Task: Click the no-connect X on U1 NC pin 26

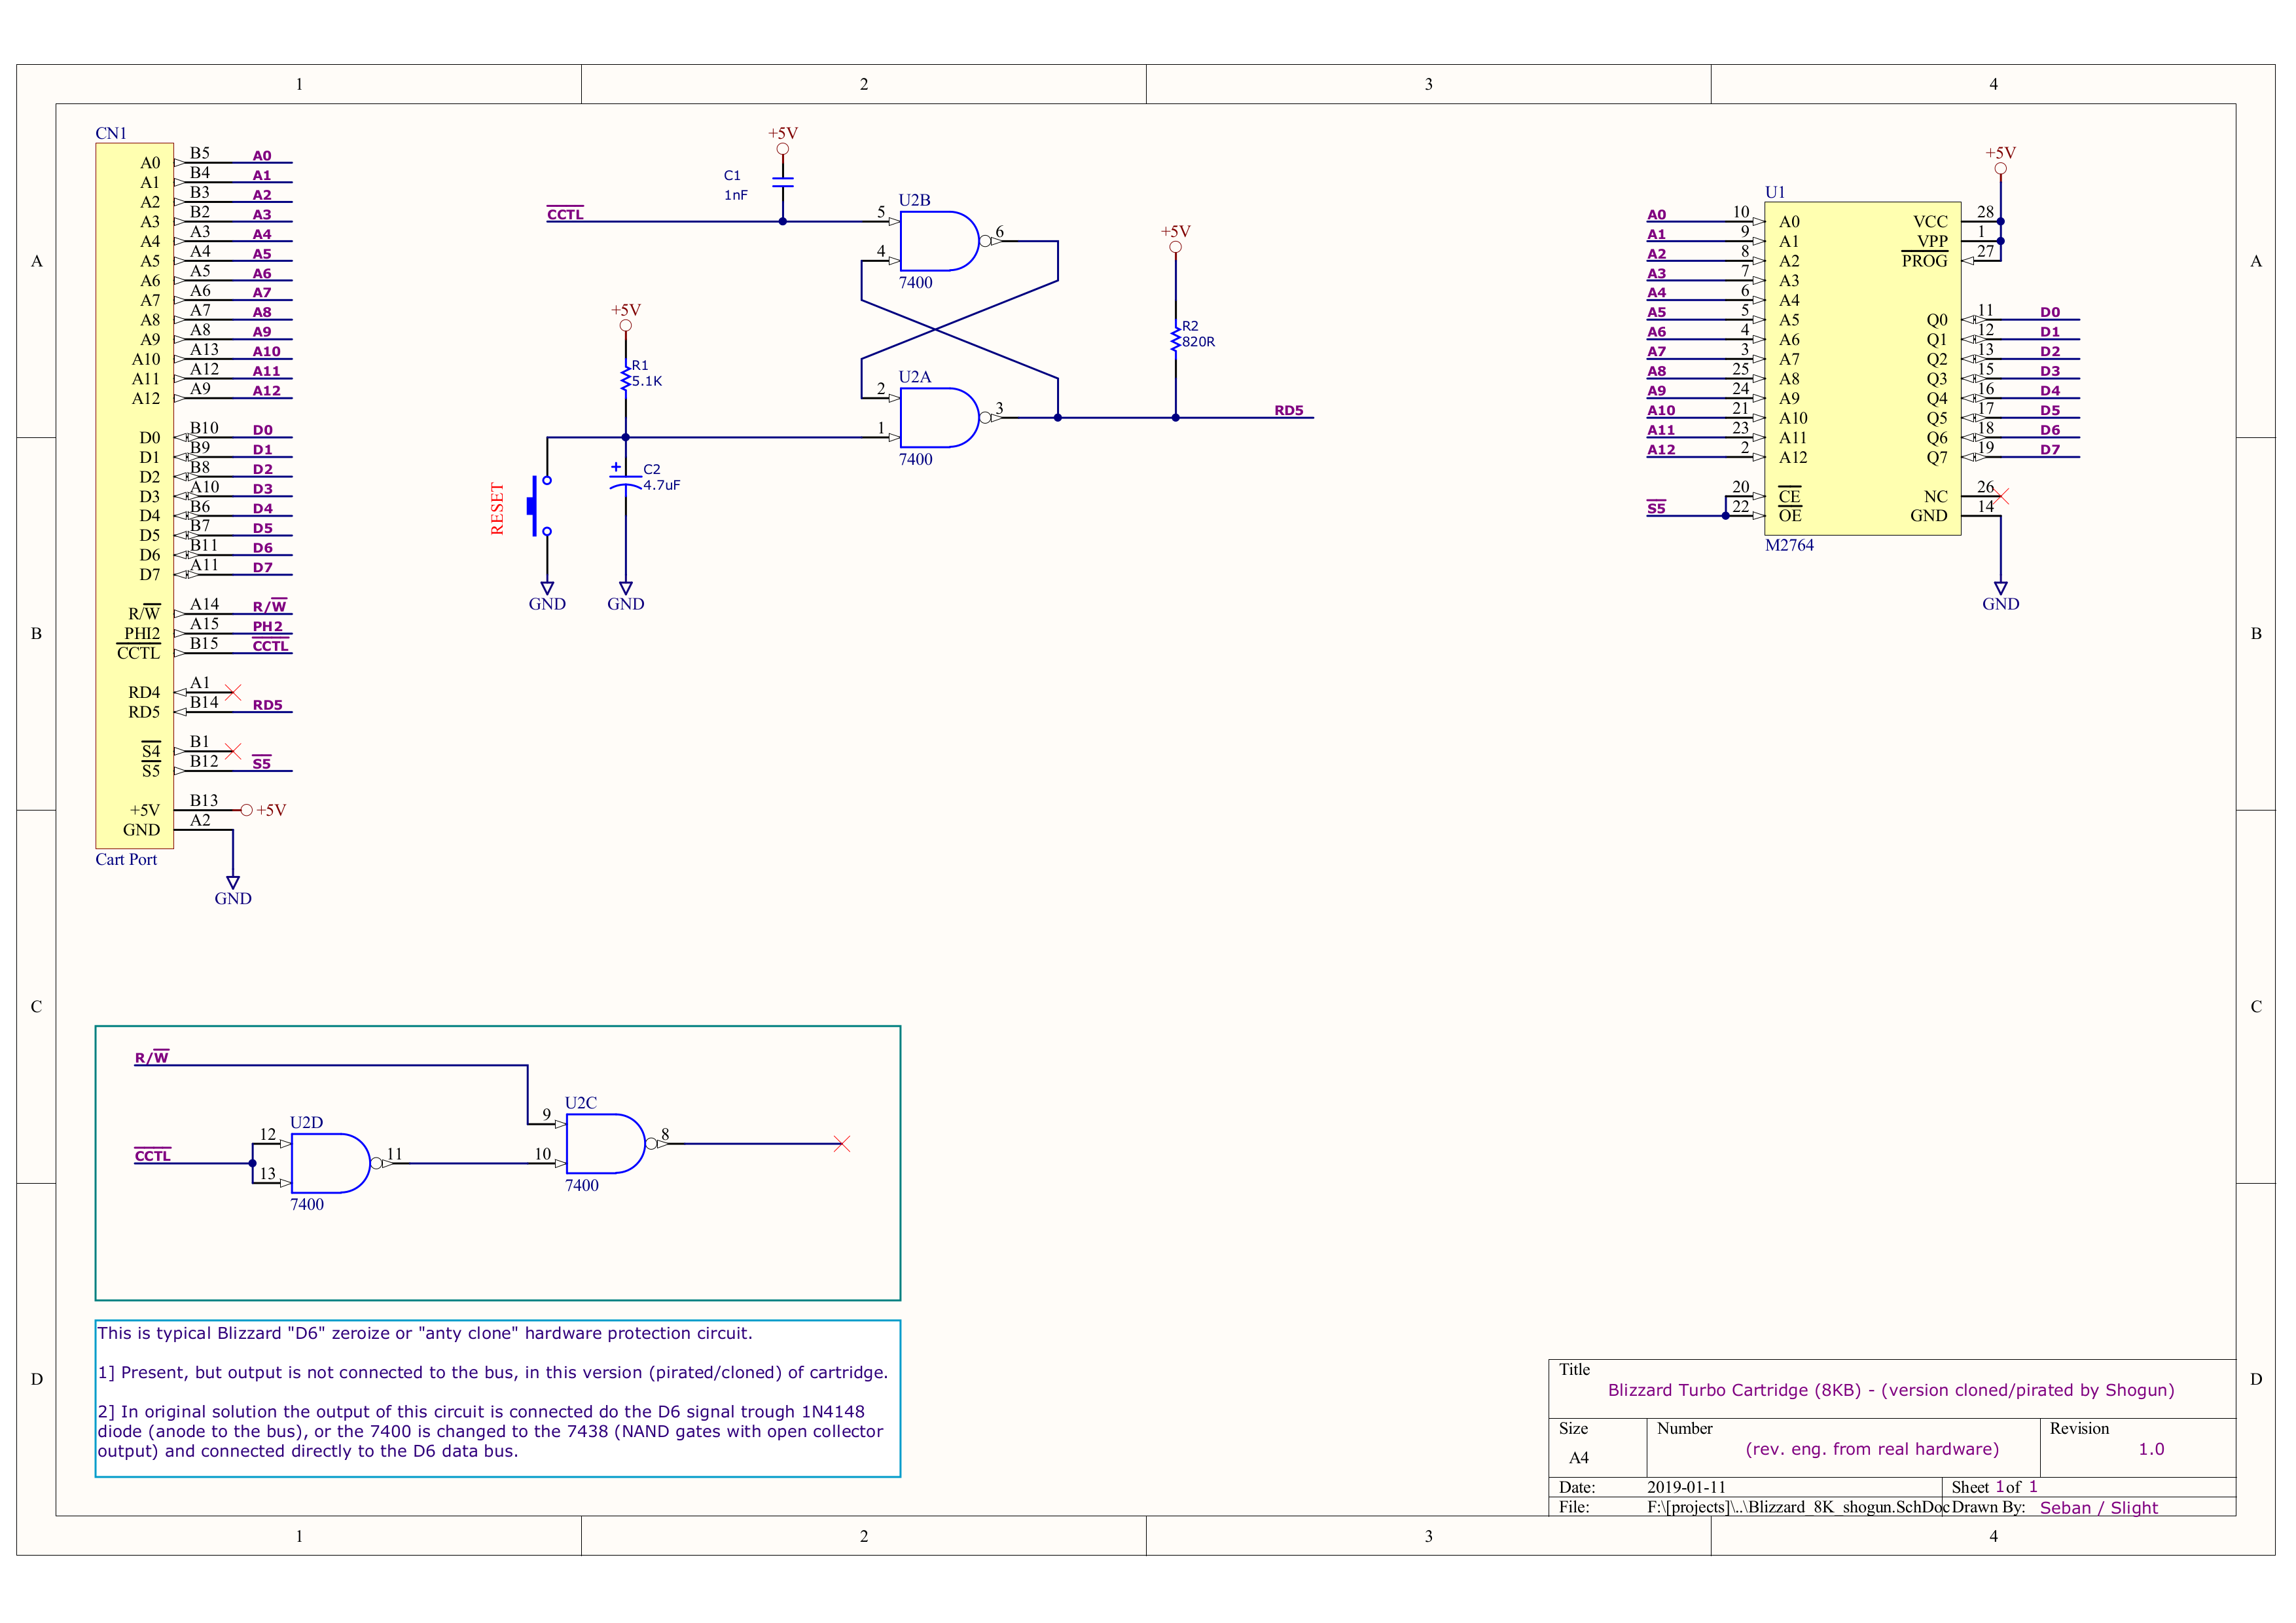Action: 2001,496
